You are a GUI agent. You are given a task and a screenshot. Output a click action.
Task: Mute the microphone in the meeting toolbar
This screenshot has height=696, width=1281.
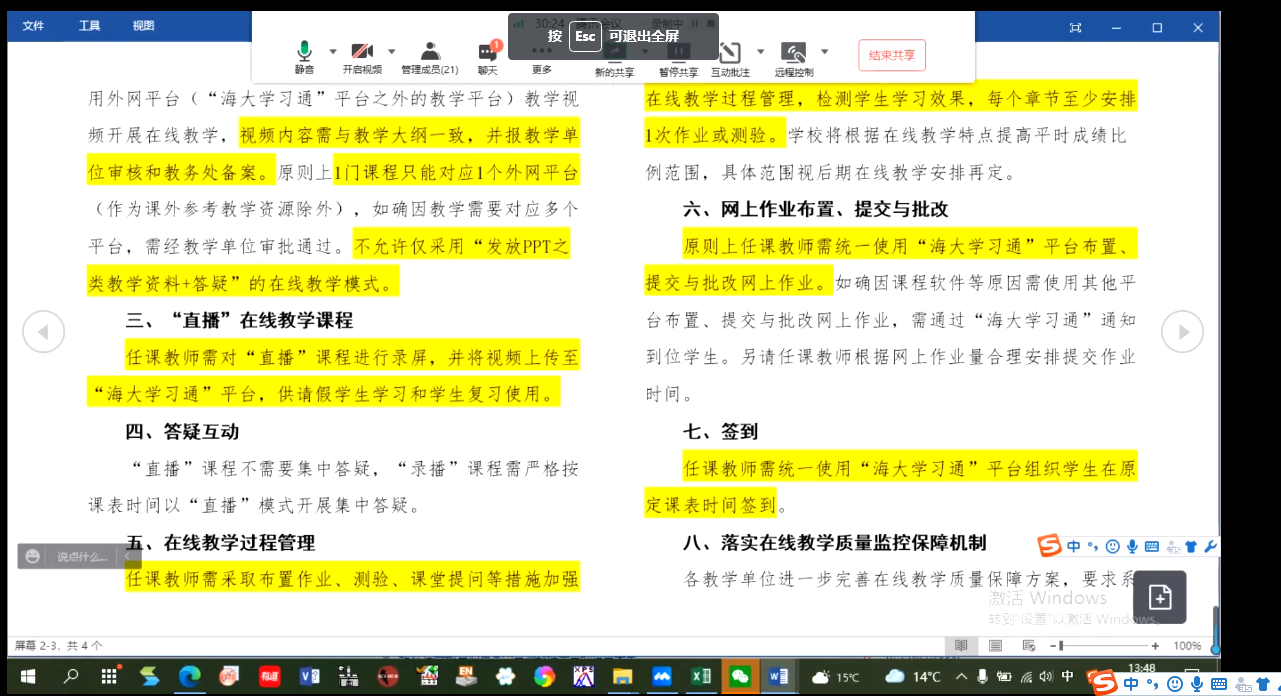[304, 58]
